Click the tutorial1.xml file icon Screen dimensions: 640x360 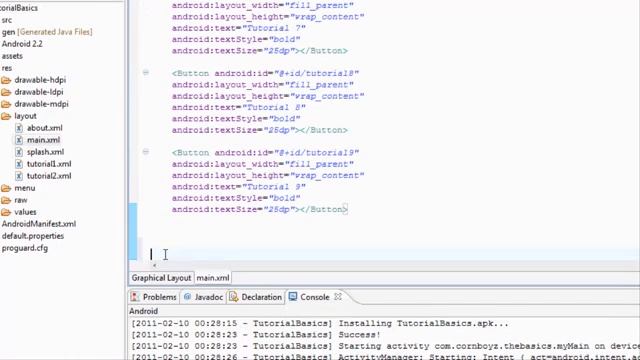coord(19,164)
